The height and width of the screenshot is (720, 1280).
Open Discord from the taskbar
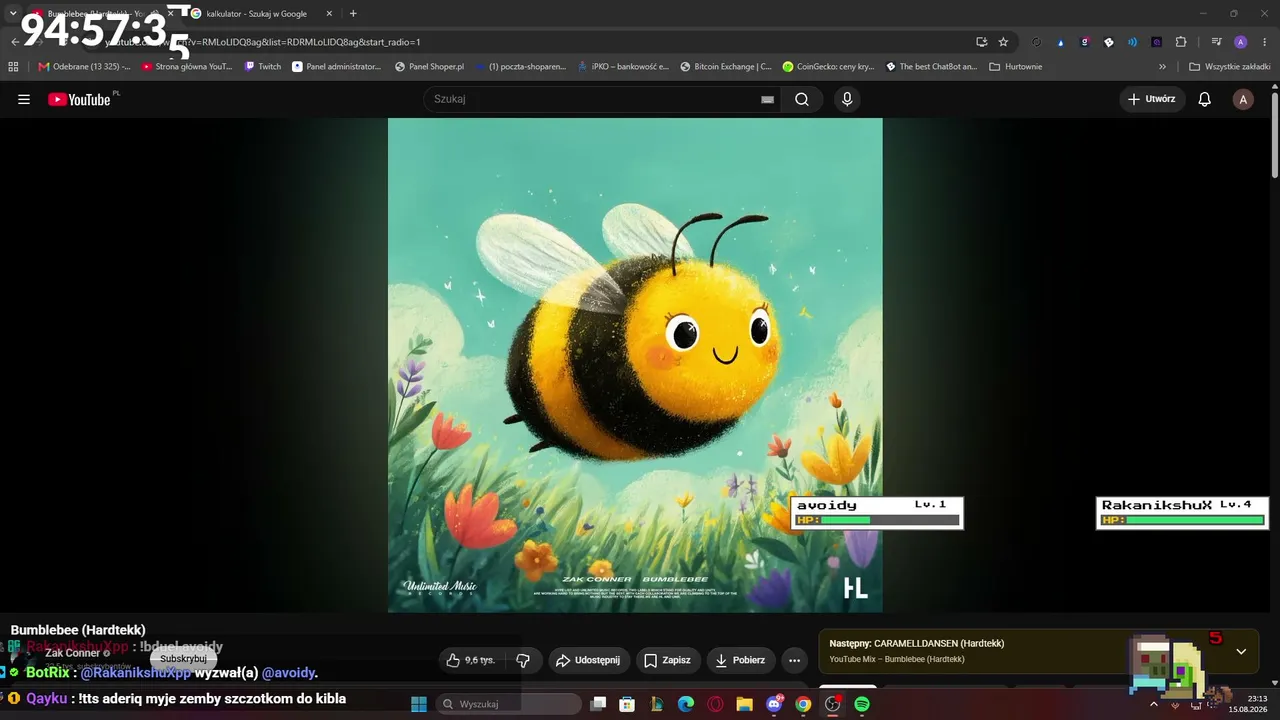click(774, 704)
